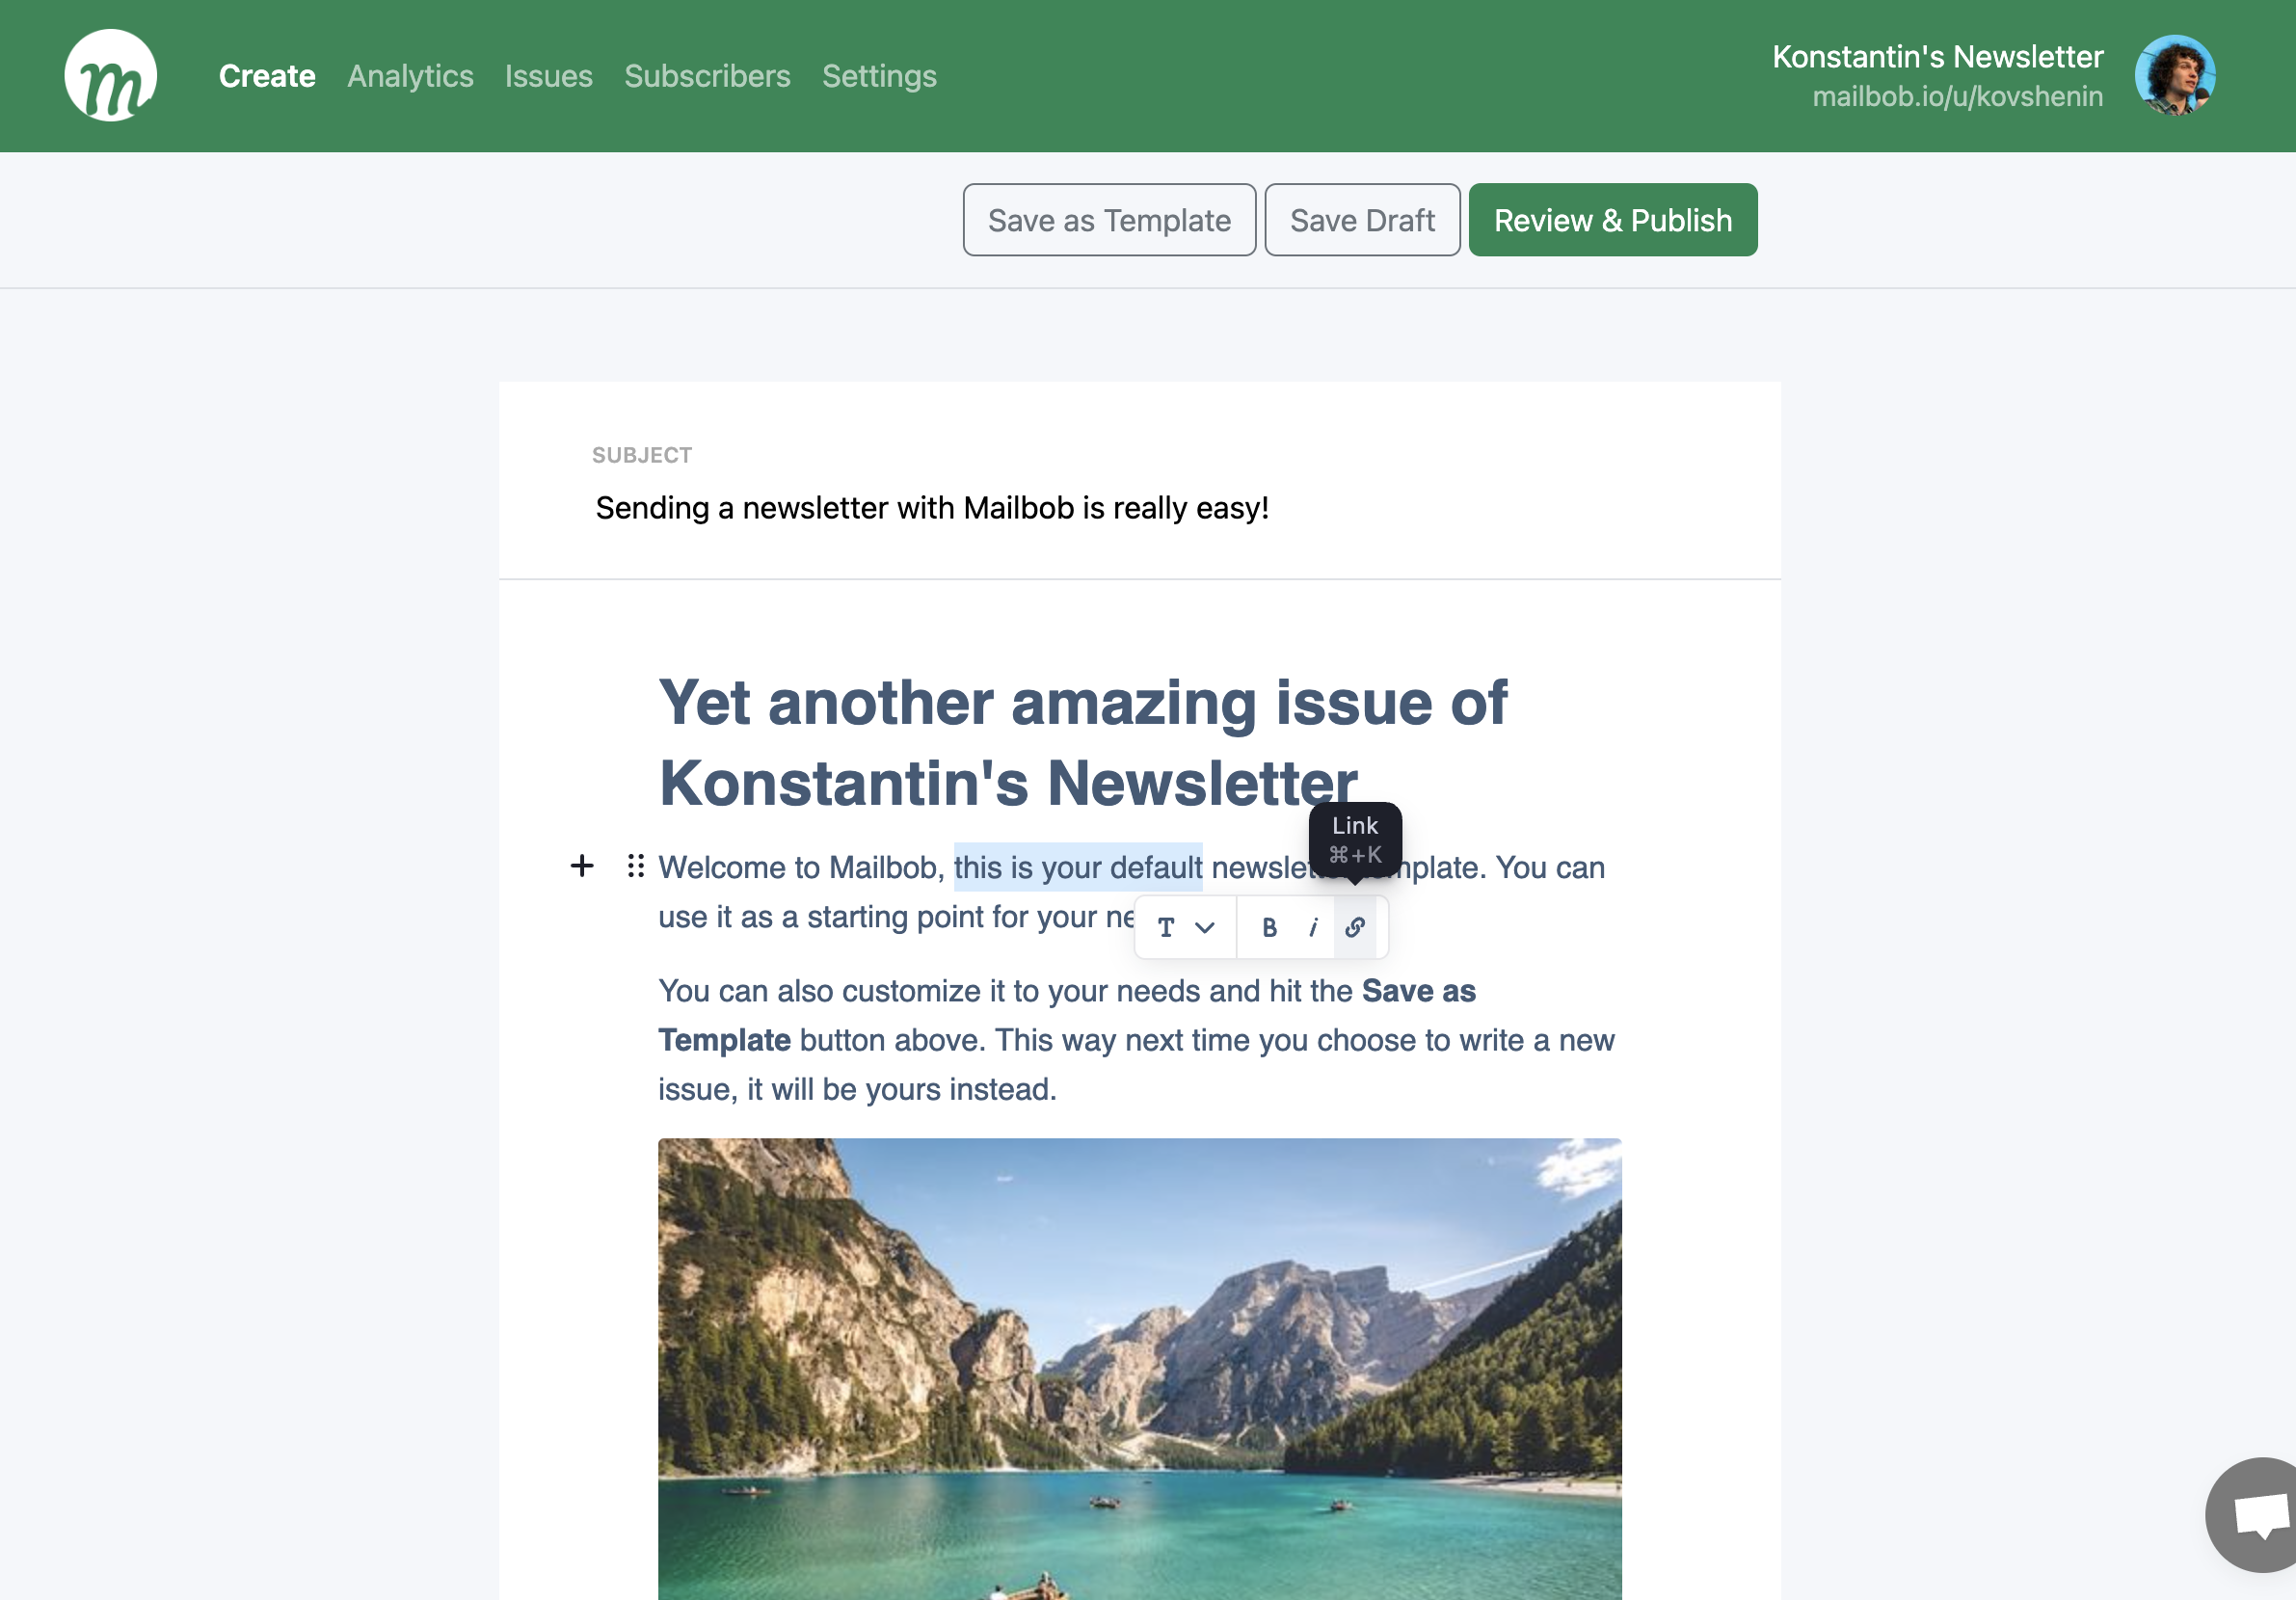This screenshot has width=2296, height=1600.
Task: Switch to the Subscribers page
Action: click(707, 76)
